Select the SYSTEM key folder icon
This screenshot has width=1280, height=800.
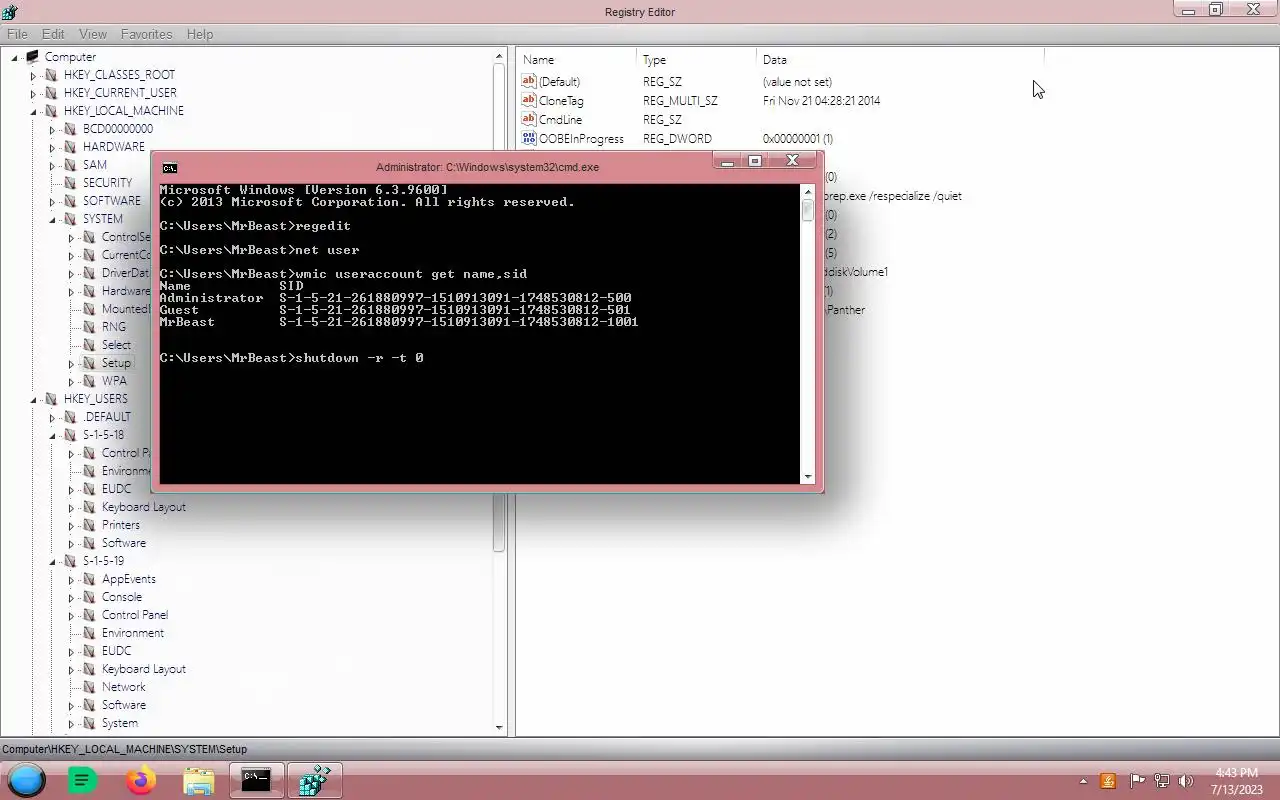click(70, 219)
